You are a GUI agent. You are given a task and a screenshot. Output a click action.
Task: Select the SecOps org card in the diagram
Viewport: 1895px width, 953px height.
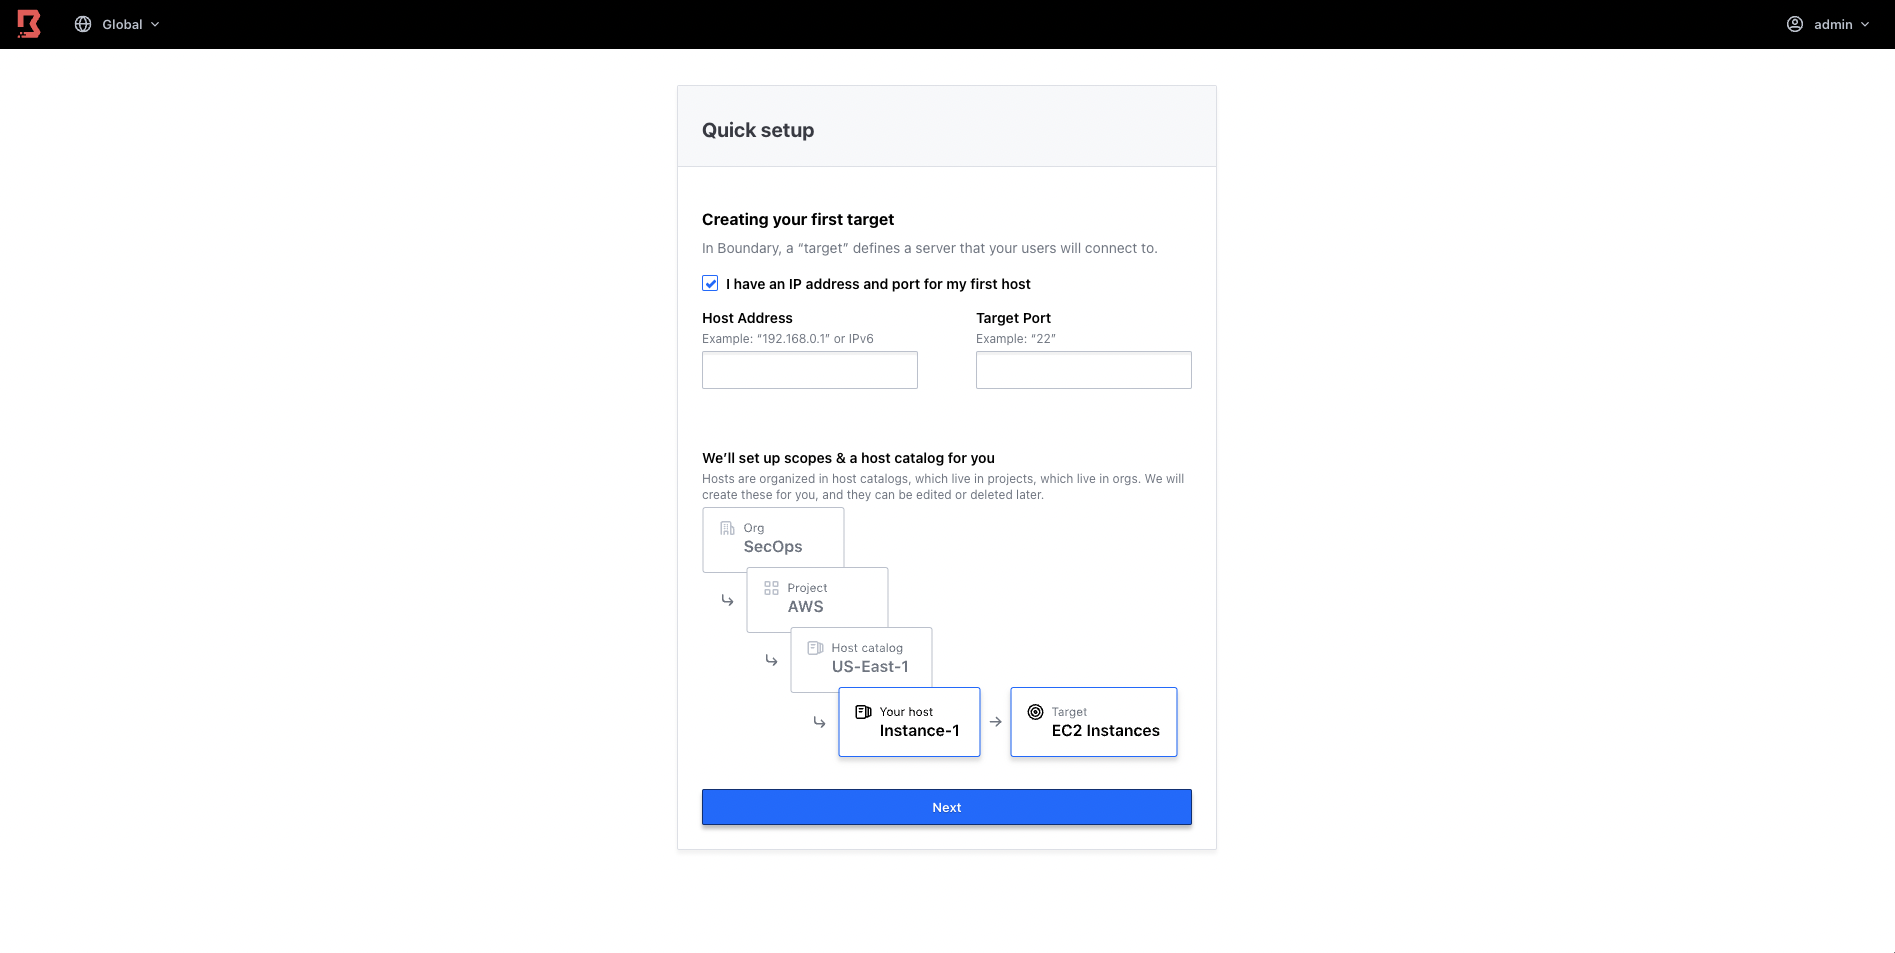pos(773,539)
